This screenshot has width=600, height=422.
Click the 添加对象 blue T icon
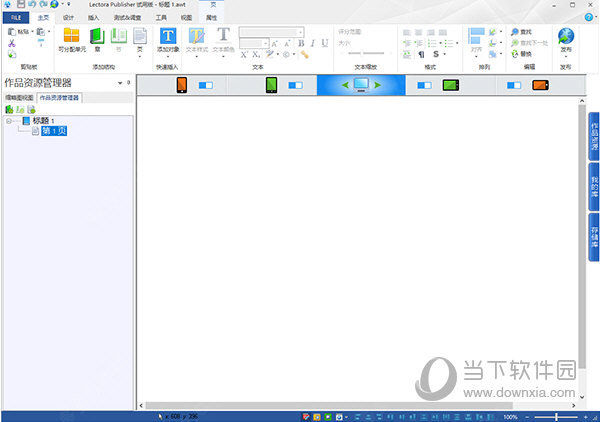[168, 36]
